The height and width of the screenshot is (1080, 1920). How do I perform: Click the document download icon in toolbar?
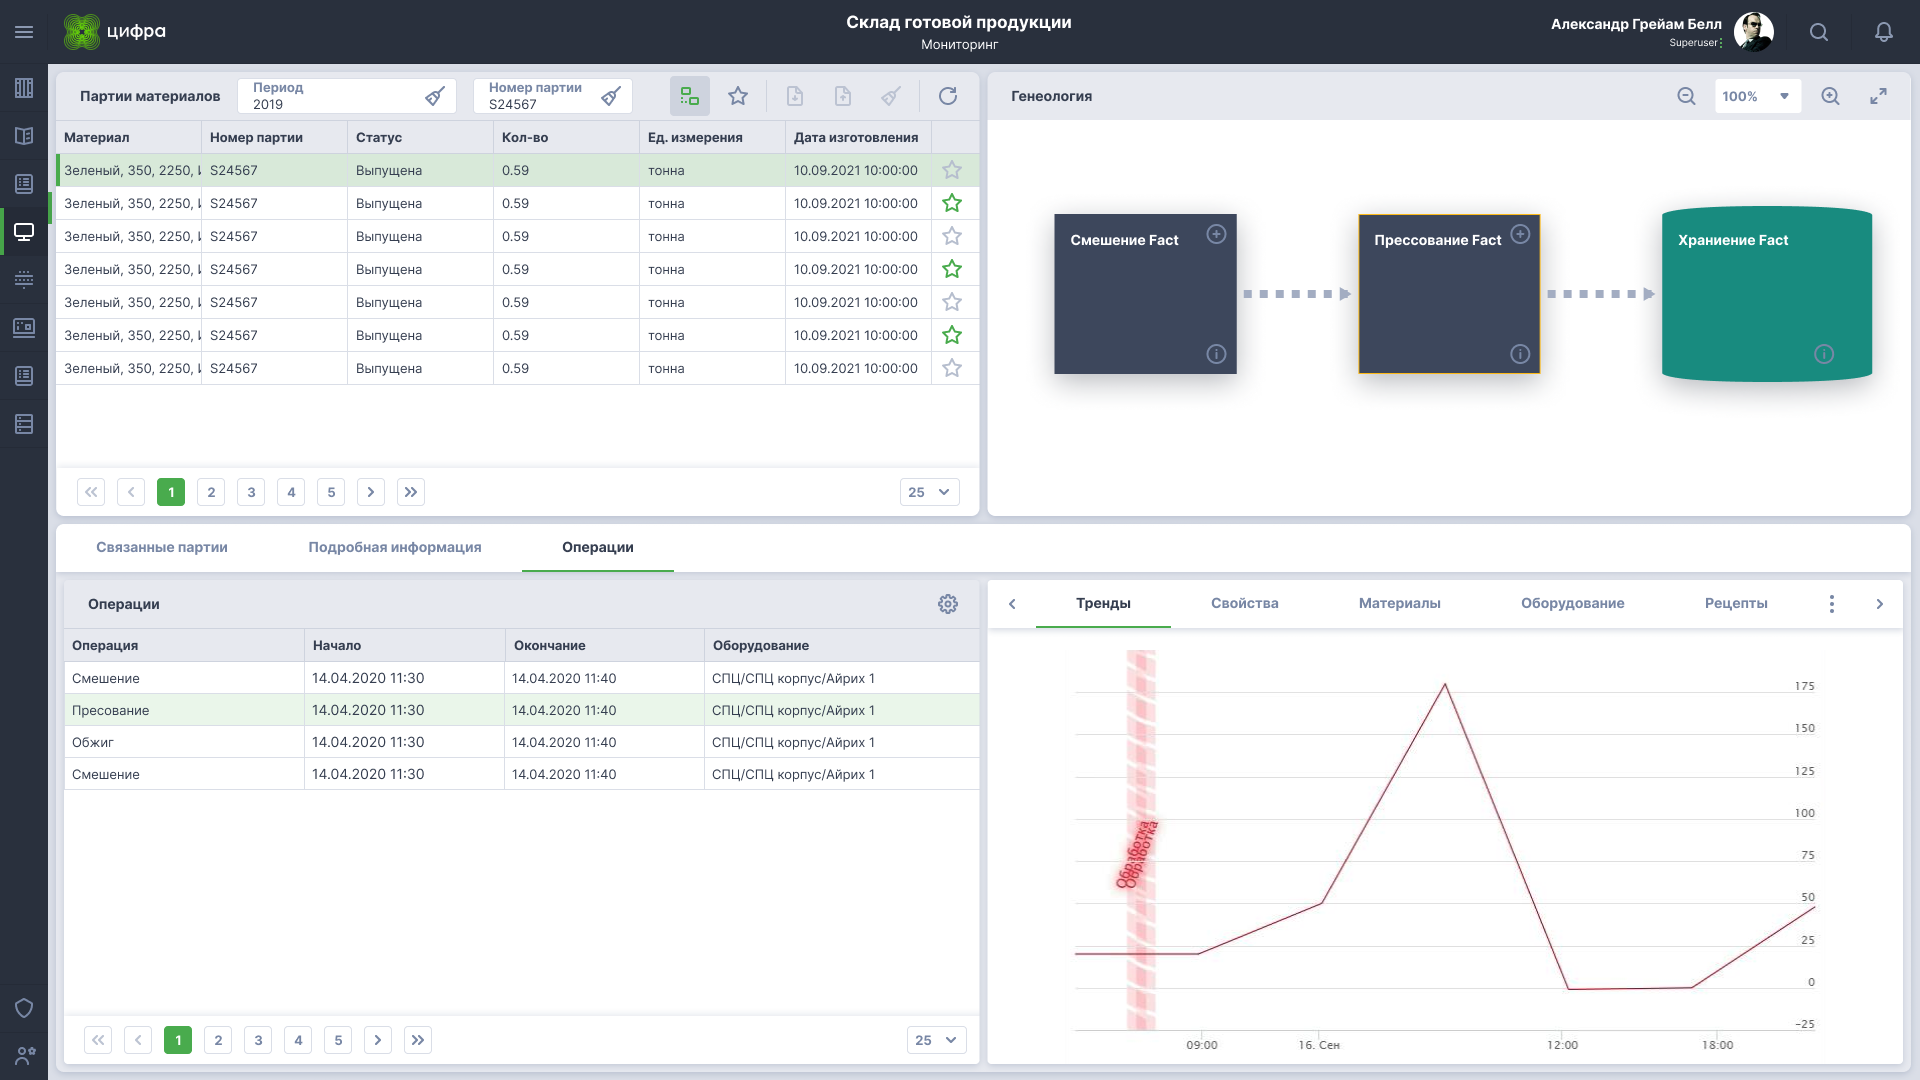click(795, 96)
